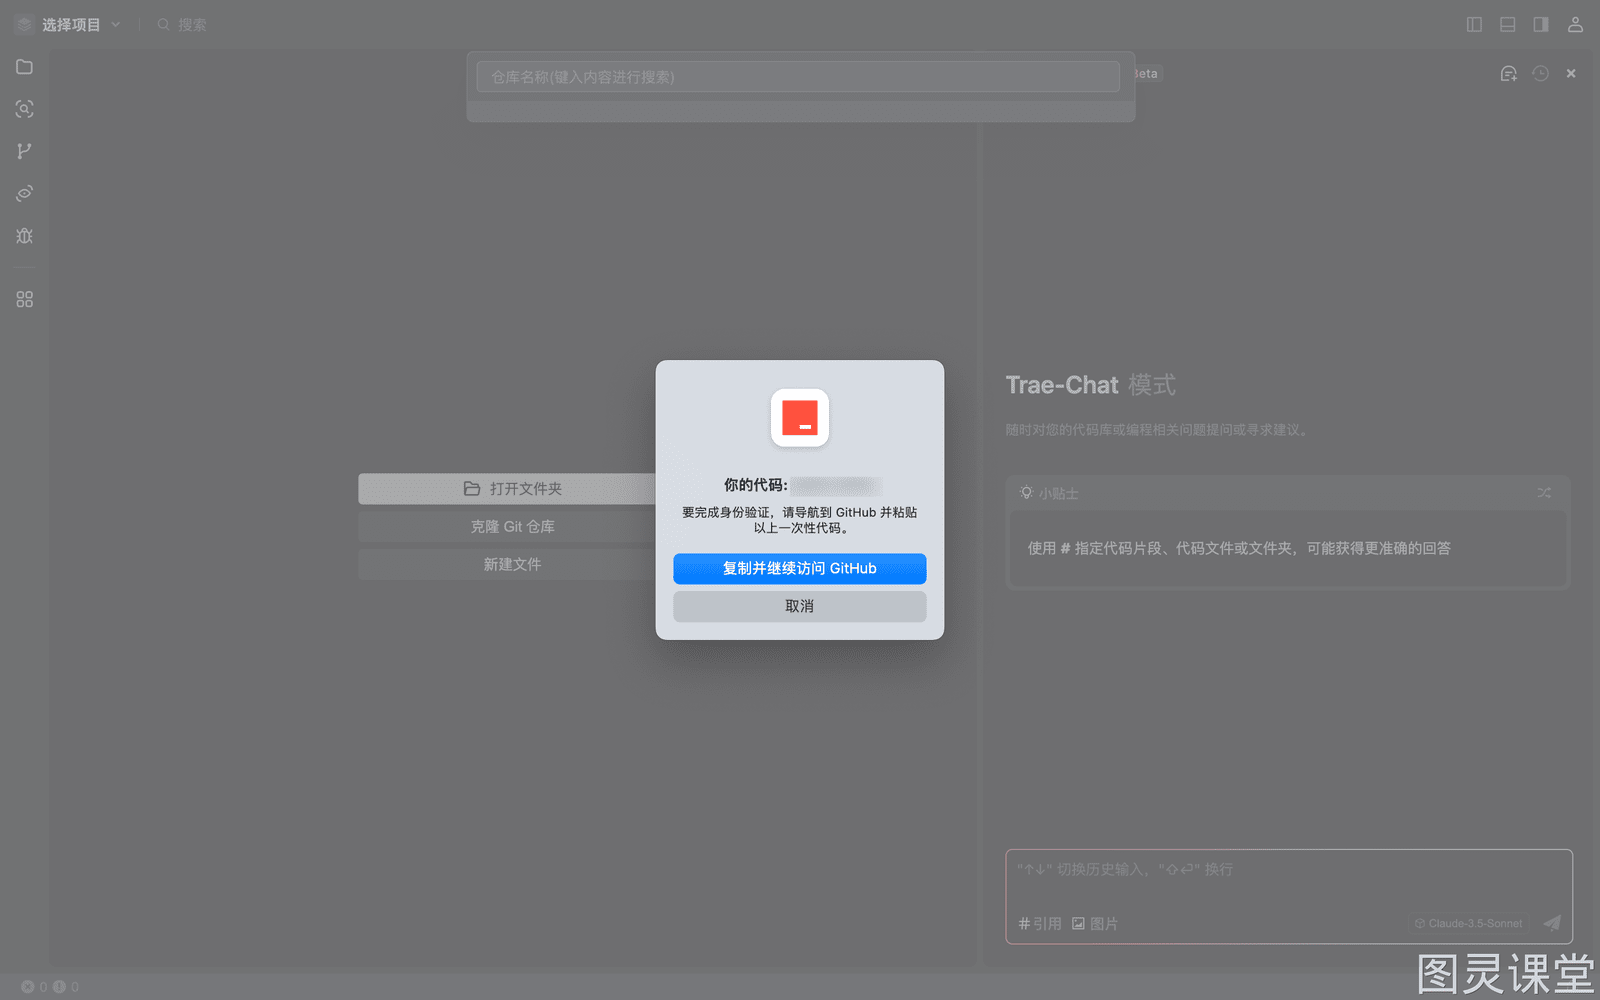
Task: Click the 图片 image attach button
Action: click(x=1095, y=923)
